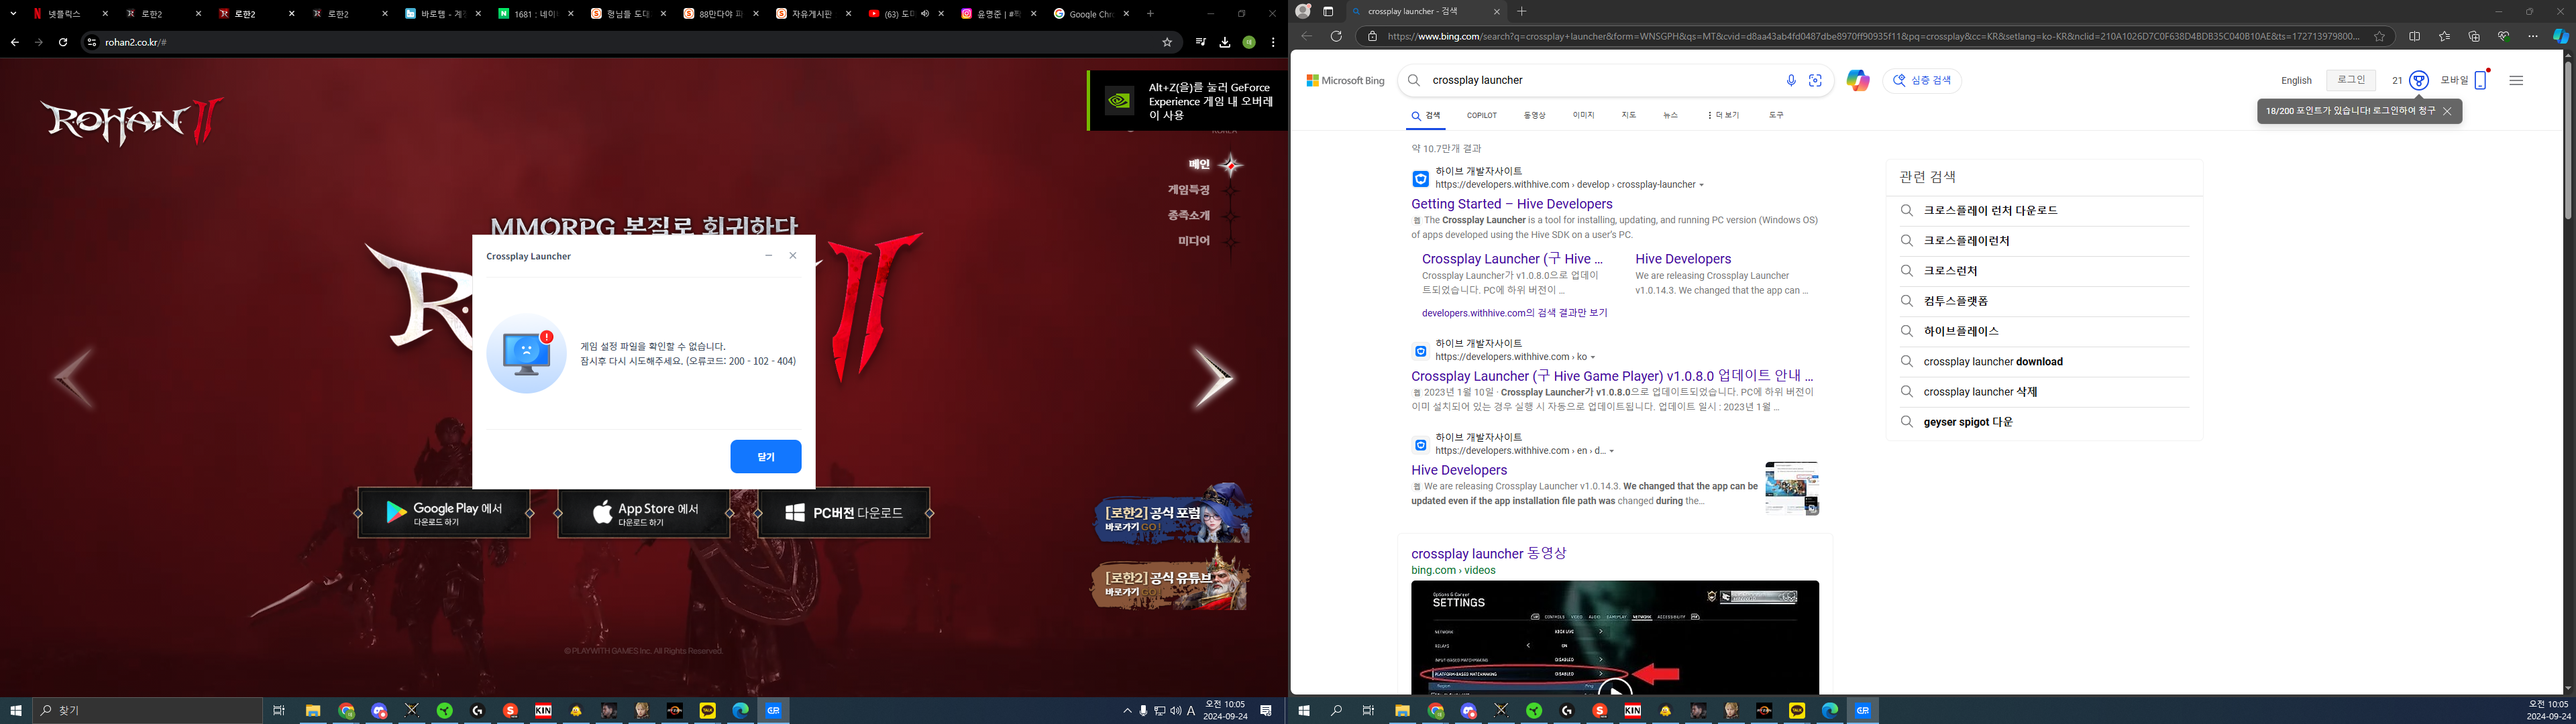Open 'Getting Started – Hive Developers' link

coord(1511,204)
